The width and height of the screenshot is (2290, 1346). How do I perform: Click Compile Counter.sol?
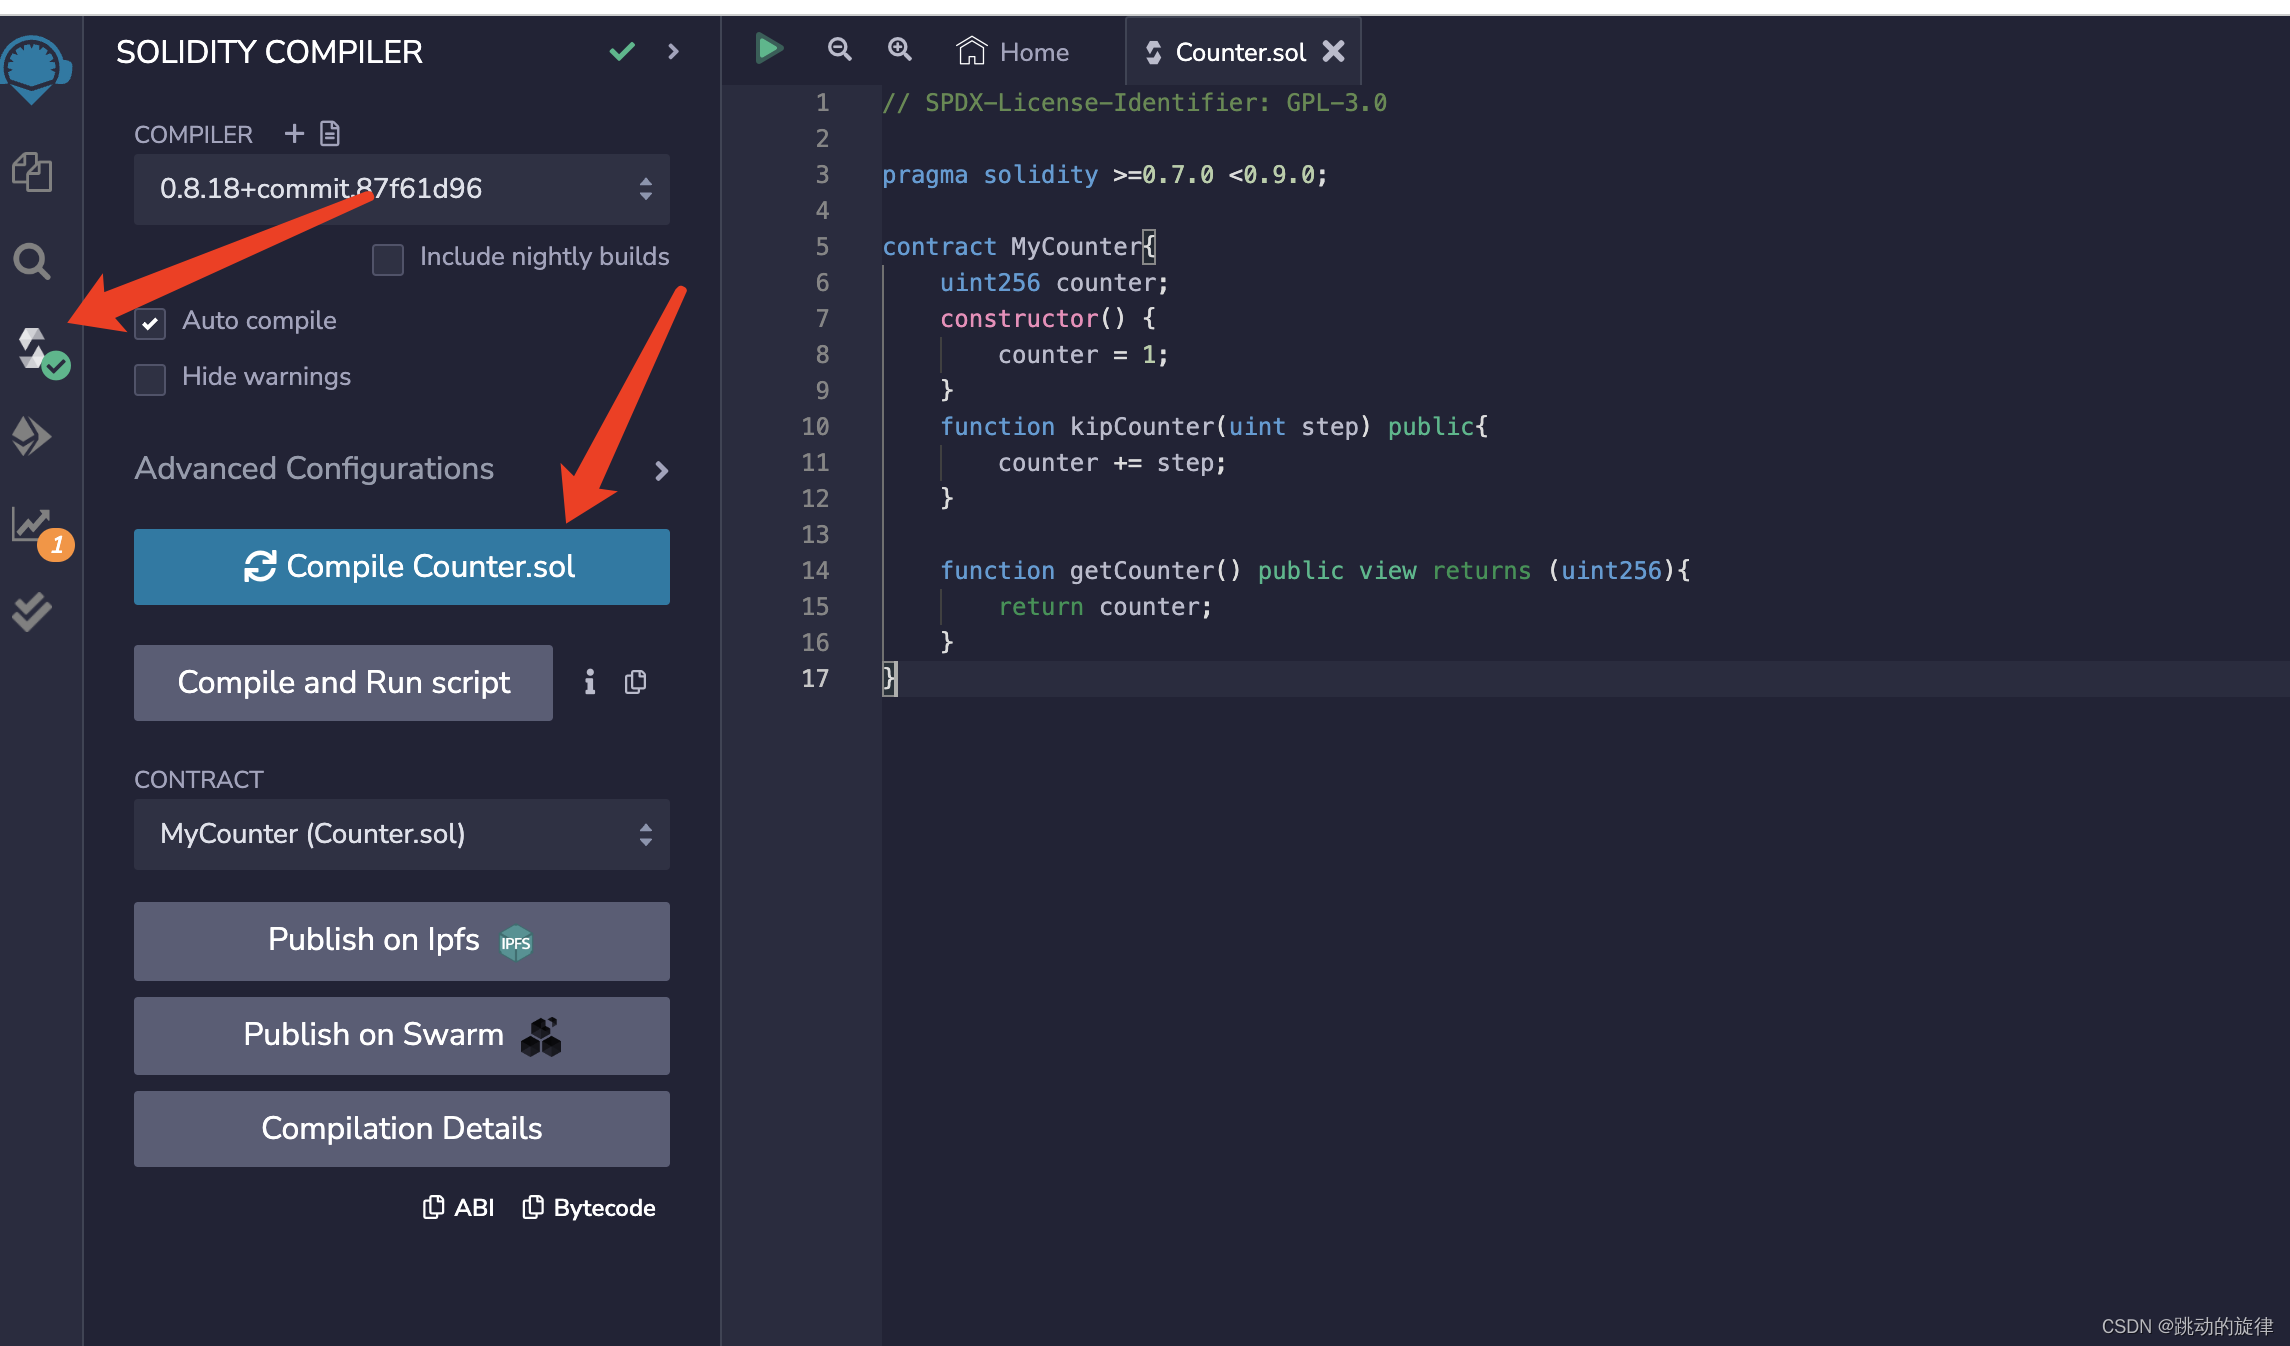400,566
